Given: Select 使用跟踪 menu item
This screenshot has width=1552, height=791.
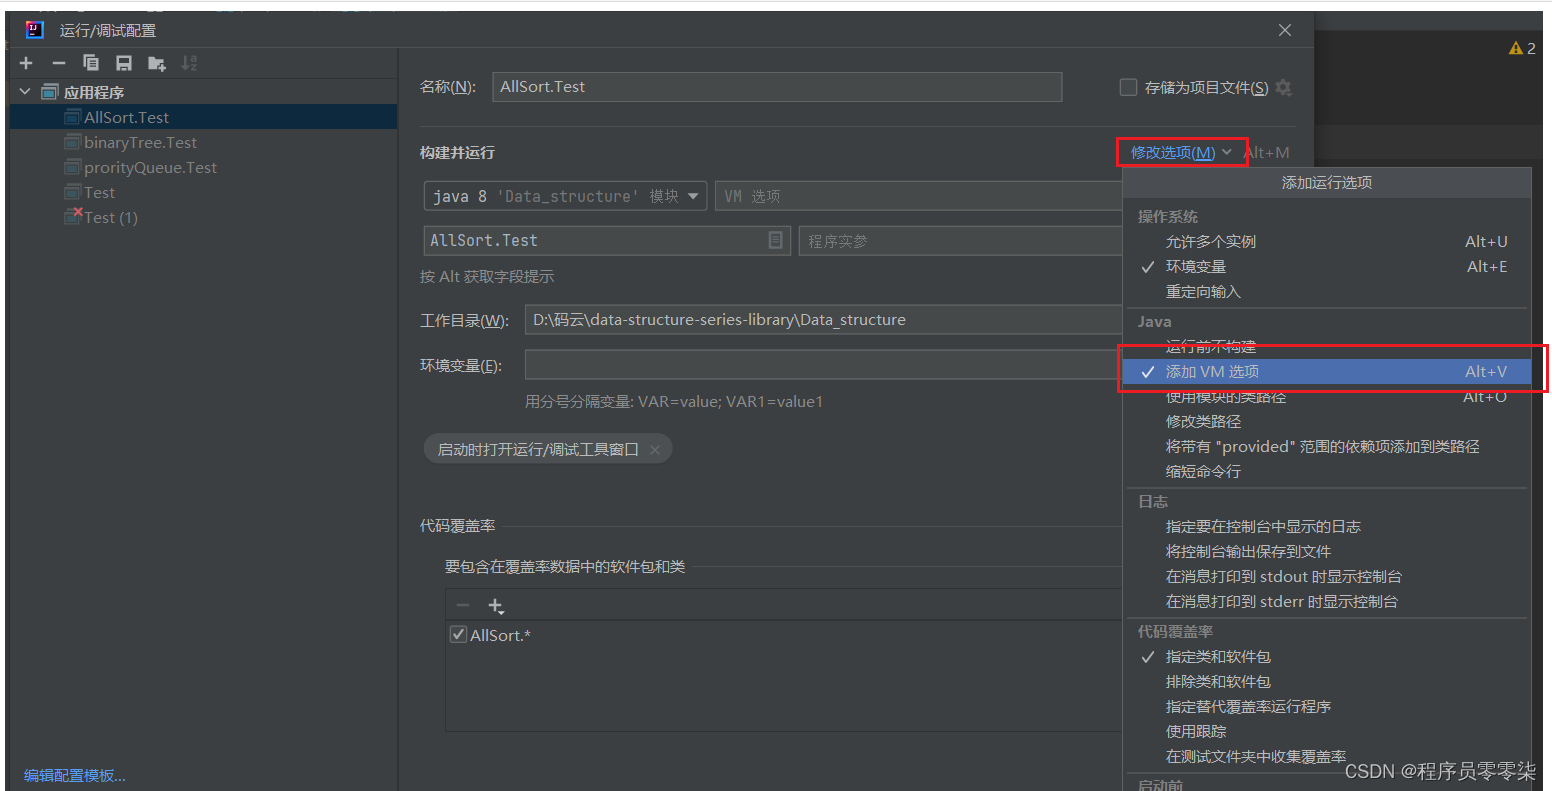Looking at the screenshot, I should tap(1327, 732).
